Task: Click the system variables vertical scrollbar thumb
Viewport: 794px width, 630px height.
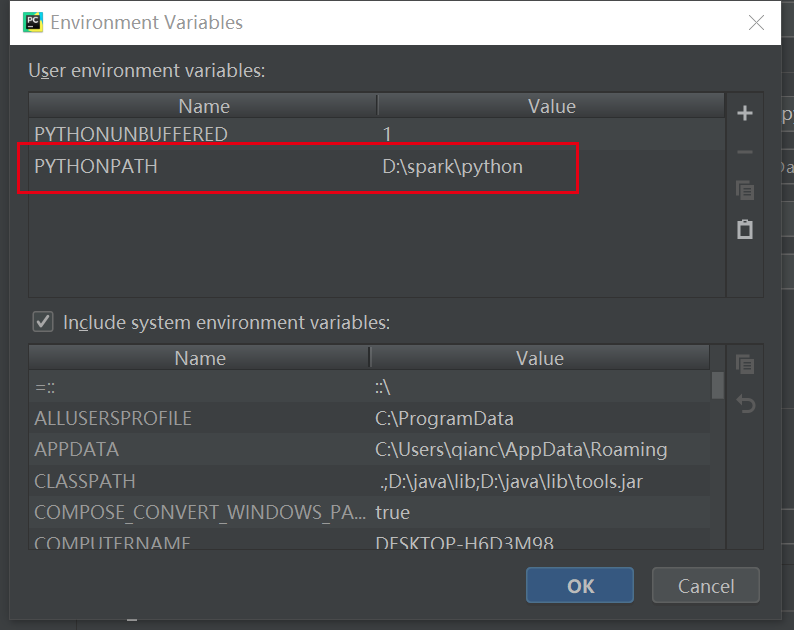Action: tap(718, 385)
